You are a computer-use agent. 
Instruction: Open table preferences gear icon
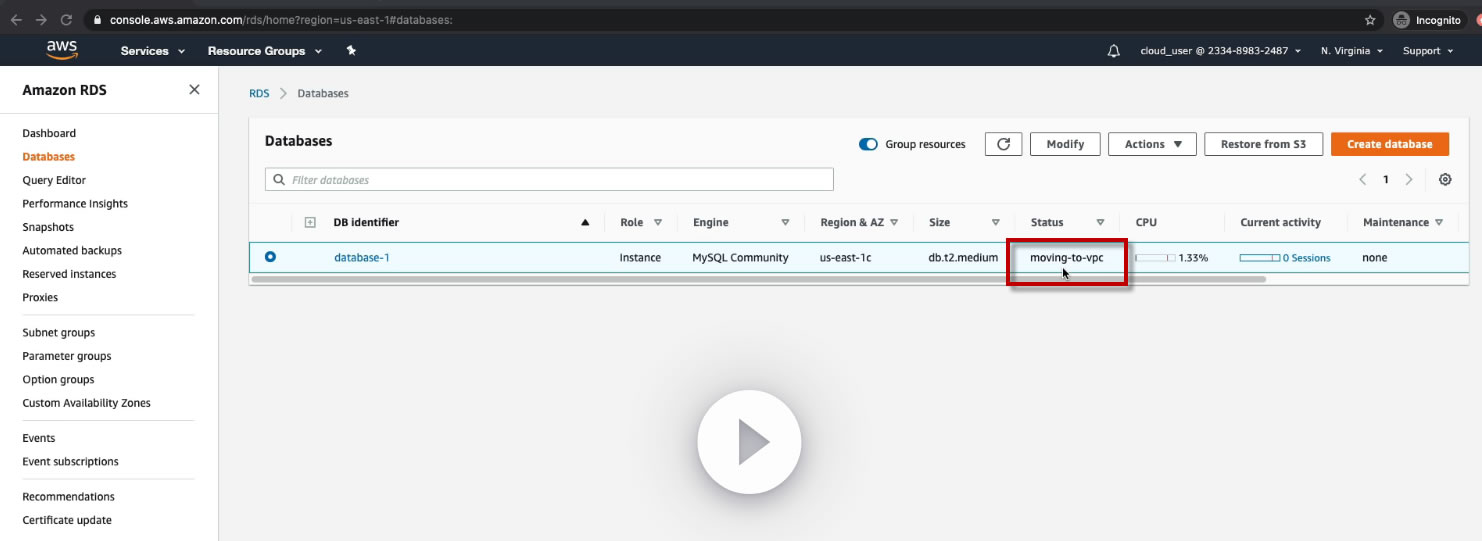(1445, 180)
